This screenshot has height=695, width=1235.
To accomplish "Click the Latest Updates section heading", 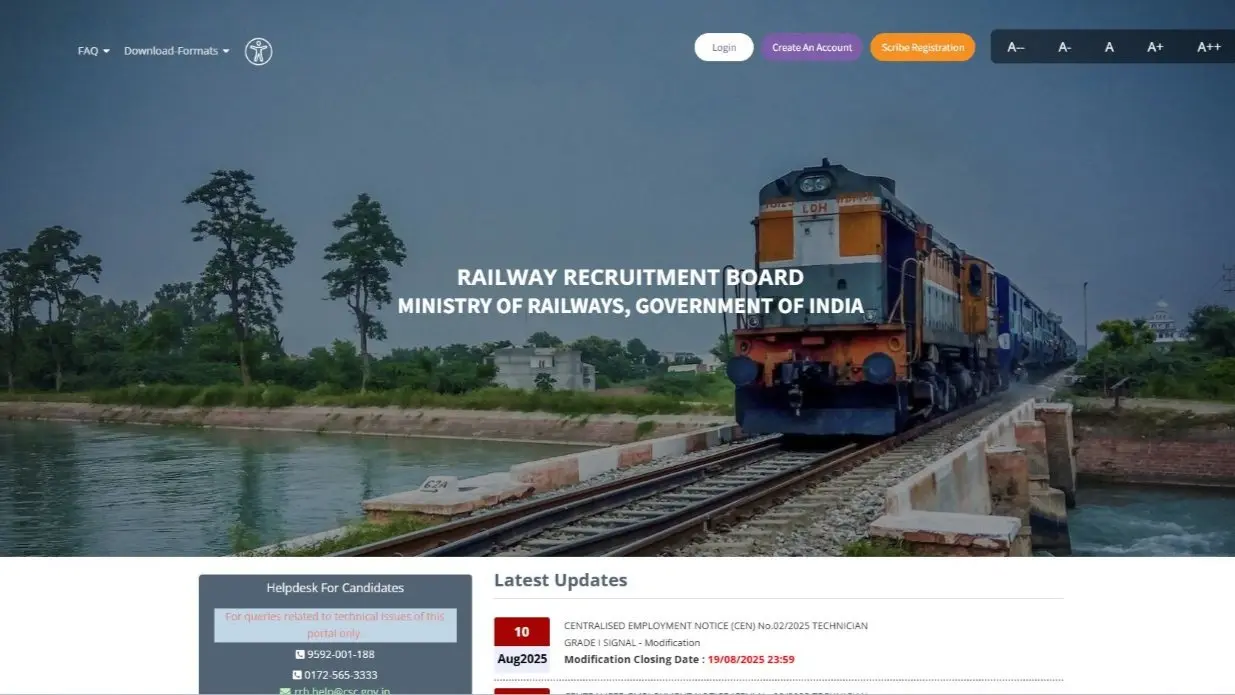I will pos(560,580).
